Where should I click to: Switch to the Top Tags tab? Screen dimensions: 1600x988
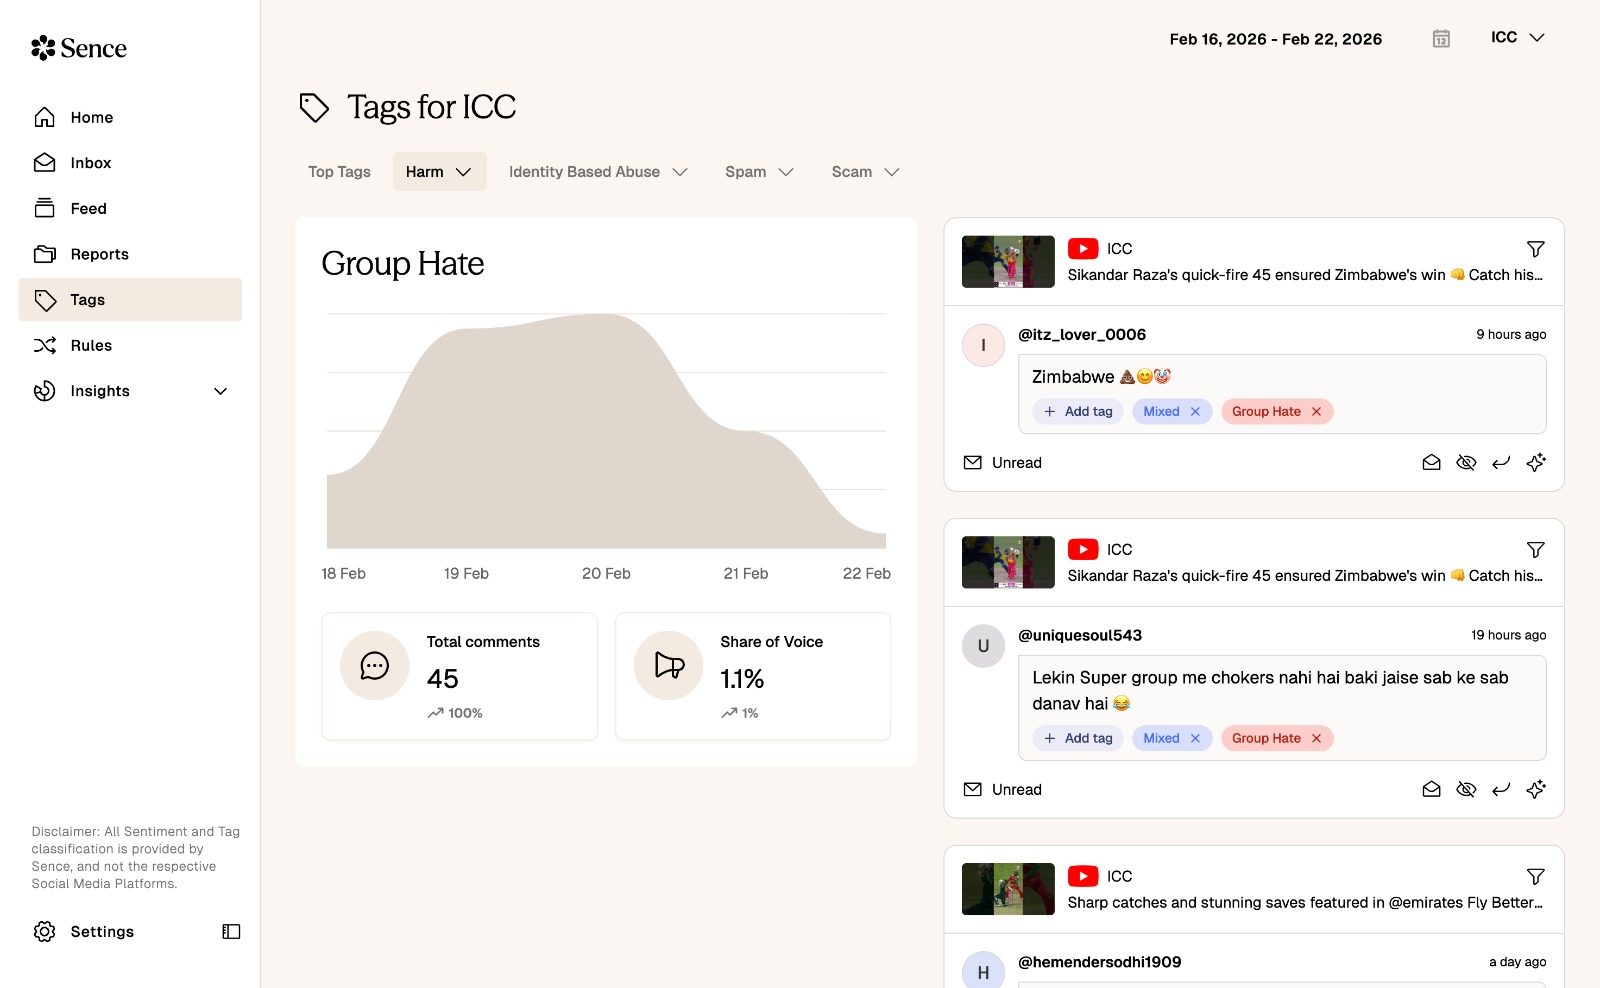point(339,172)
